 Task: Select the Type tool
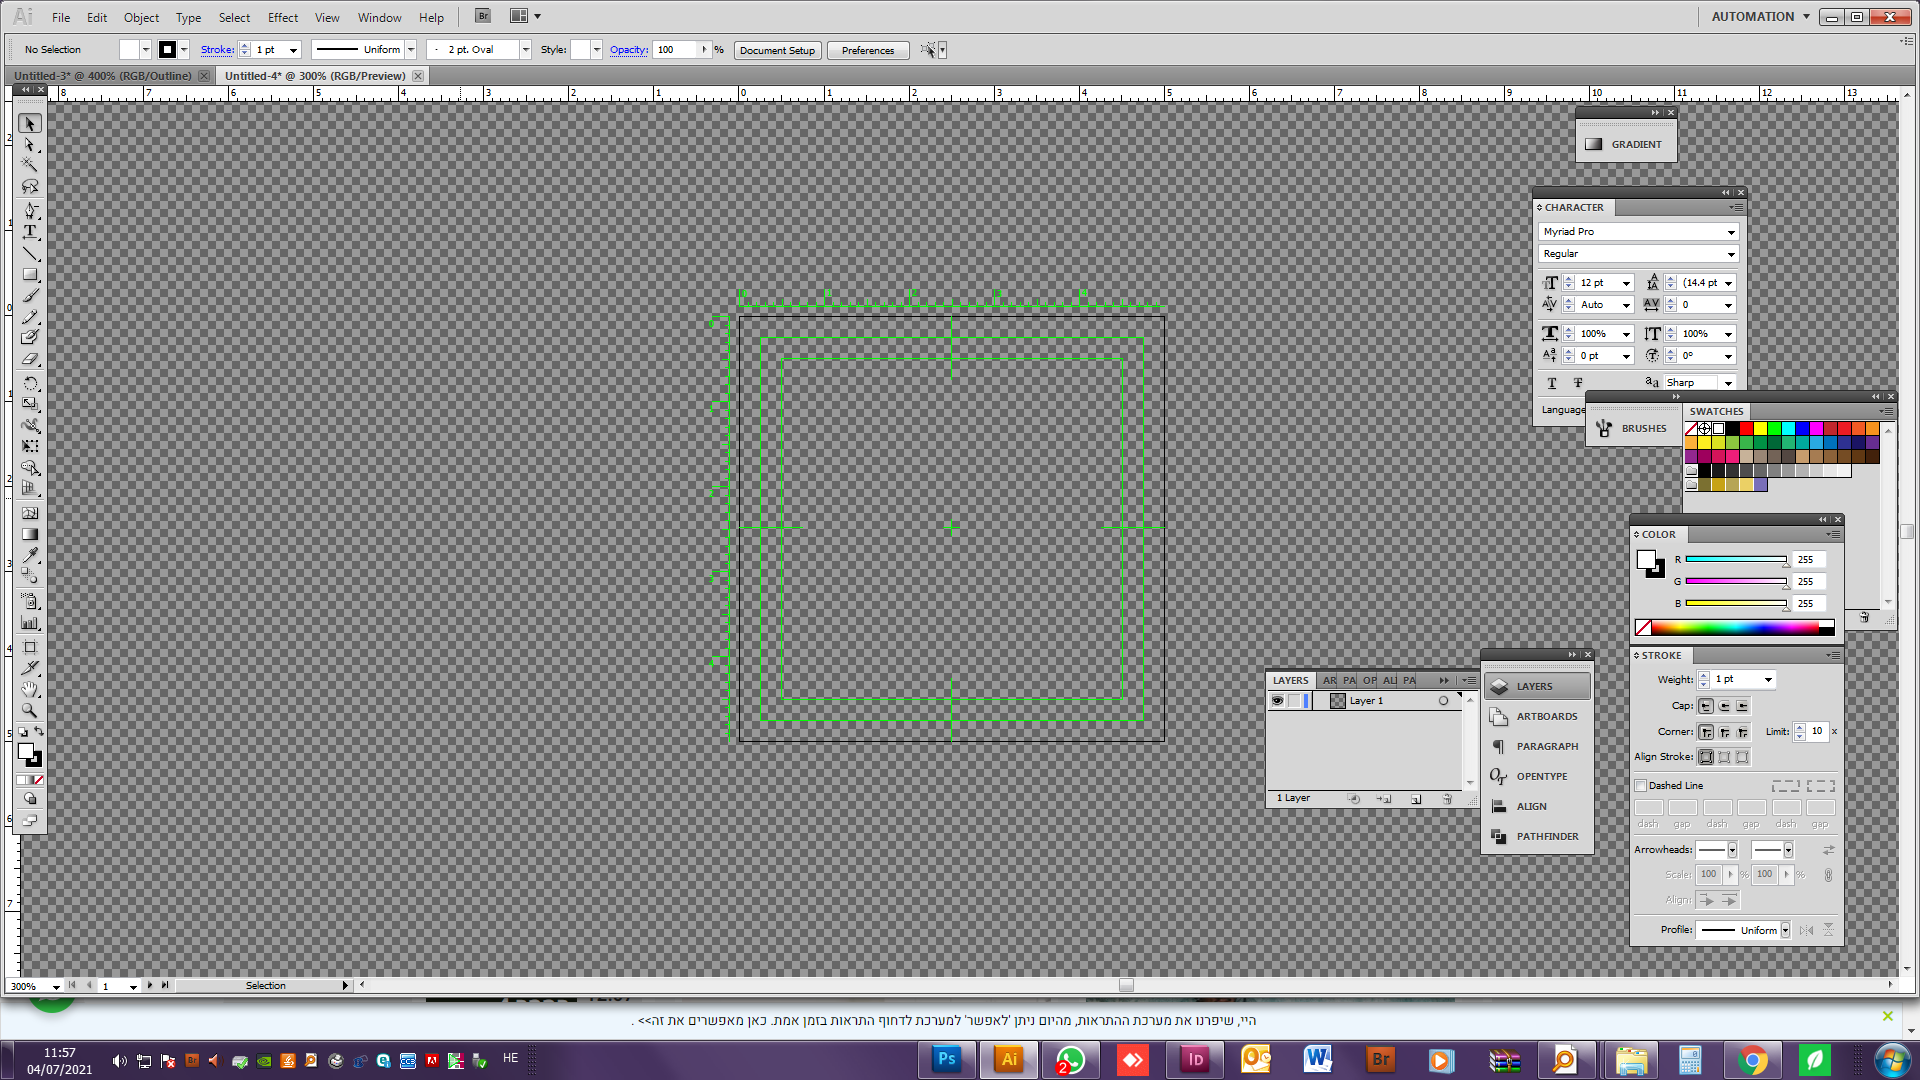pyautogui.click(x=30, y=232)
